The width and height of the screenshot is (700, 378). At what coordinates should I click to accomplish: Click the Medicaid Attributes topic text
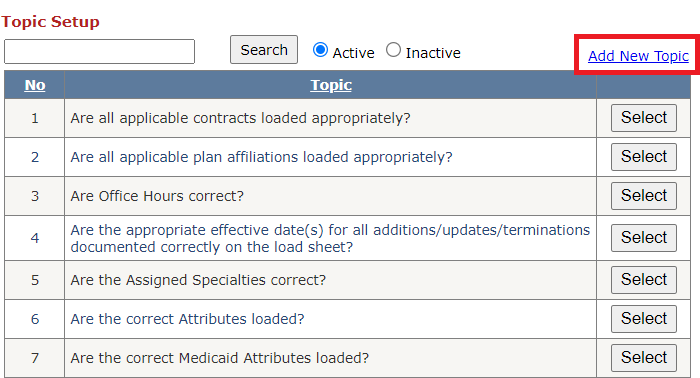(x=220, y=358)
